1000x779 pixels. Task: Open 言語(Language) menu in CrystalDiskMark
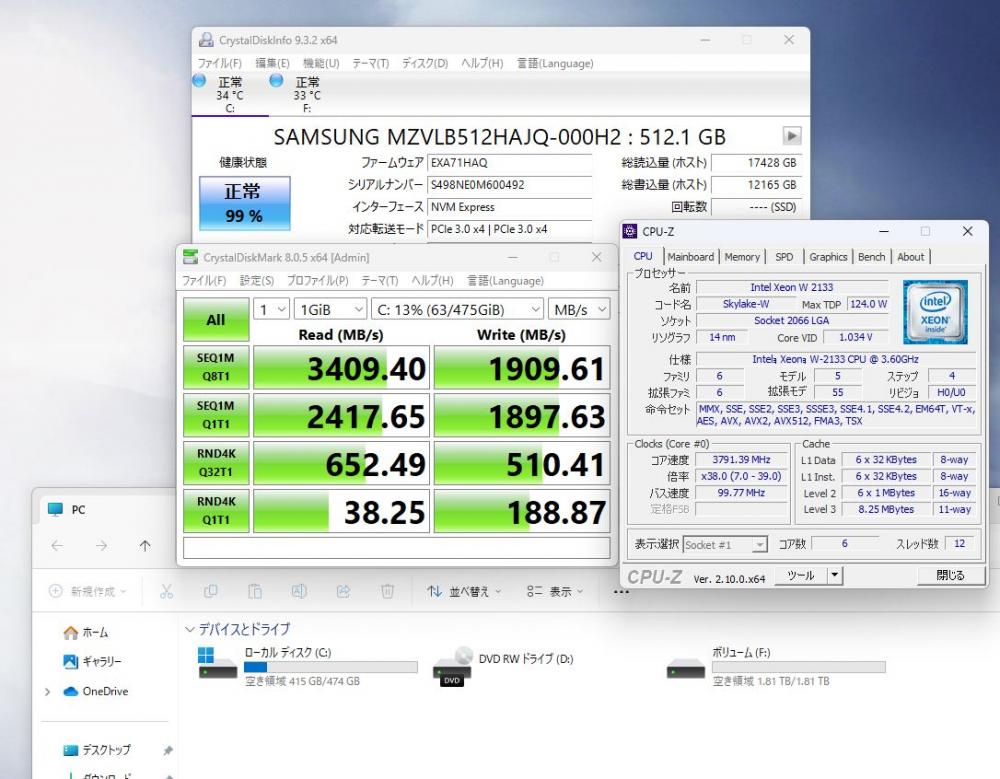[x=505, y=281]
